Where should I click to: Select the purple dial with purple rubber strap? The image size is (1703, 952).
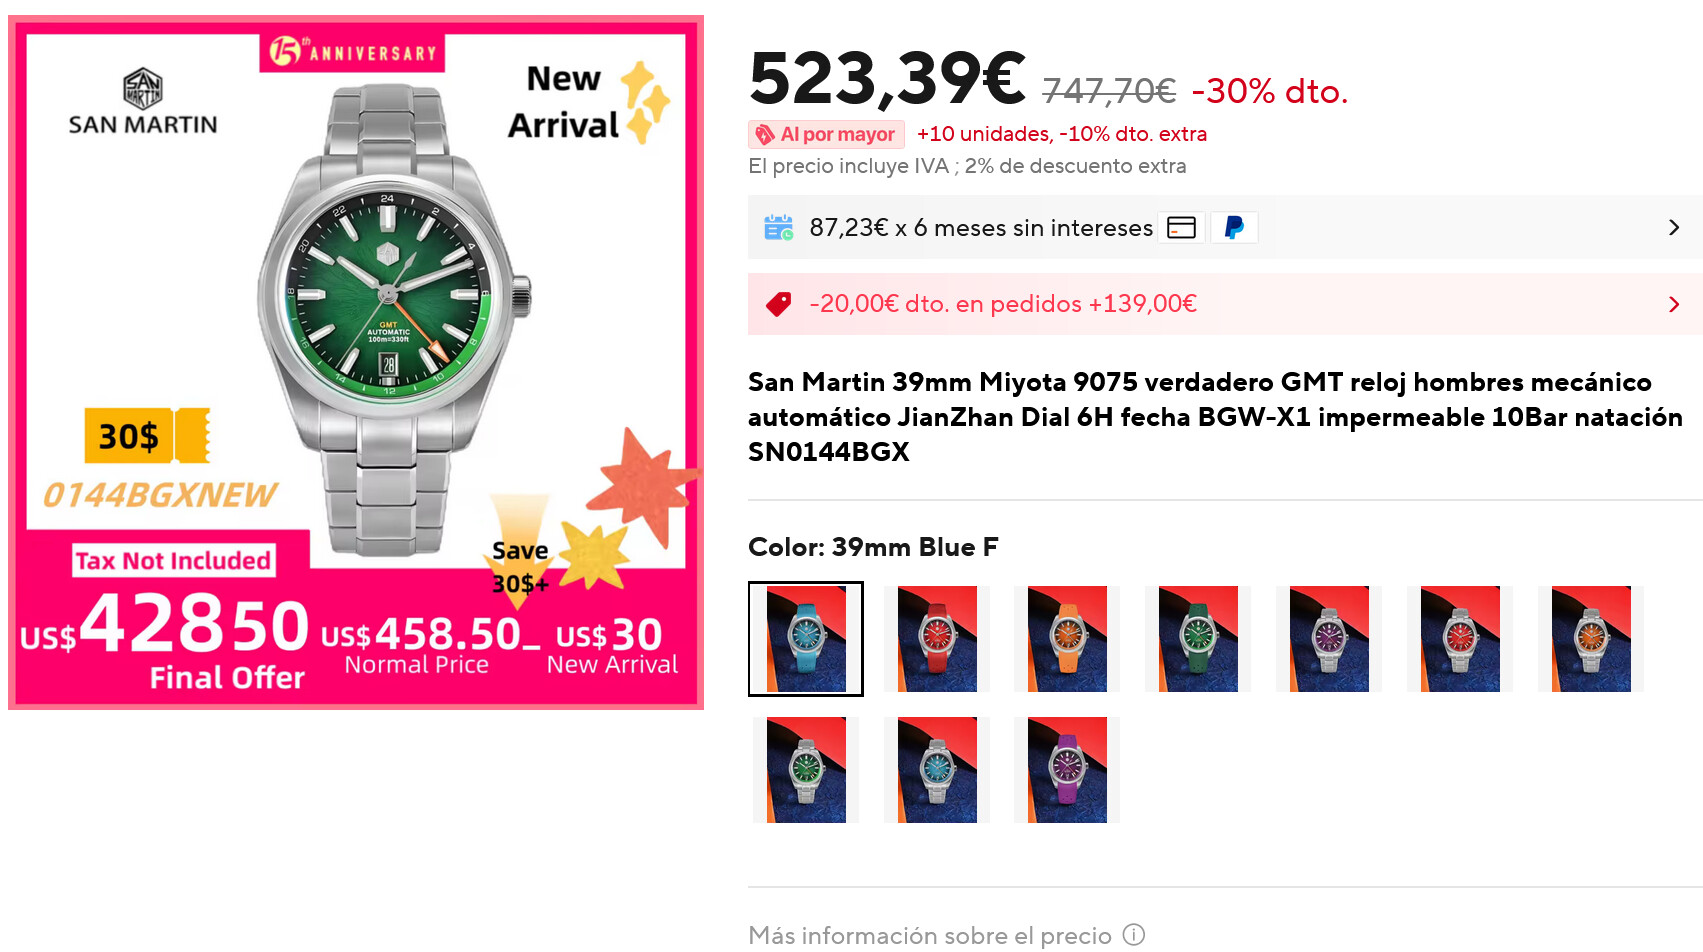pos(1067,770)
